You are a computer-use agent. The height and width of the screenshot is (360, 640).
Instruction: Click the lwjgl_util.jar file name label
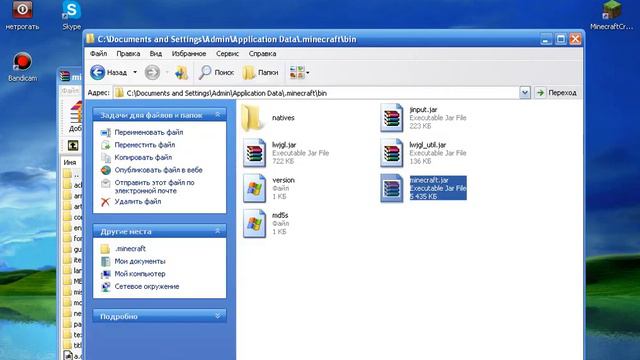428,145
